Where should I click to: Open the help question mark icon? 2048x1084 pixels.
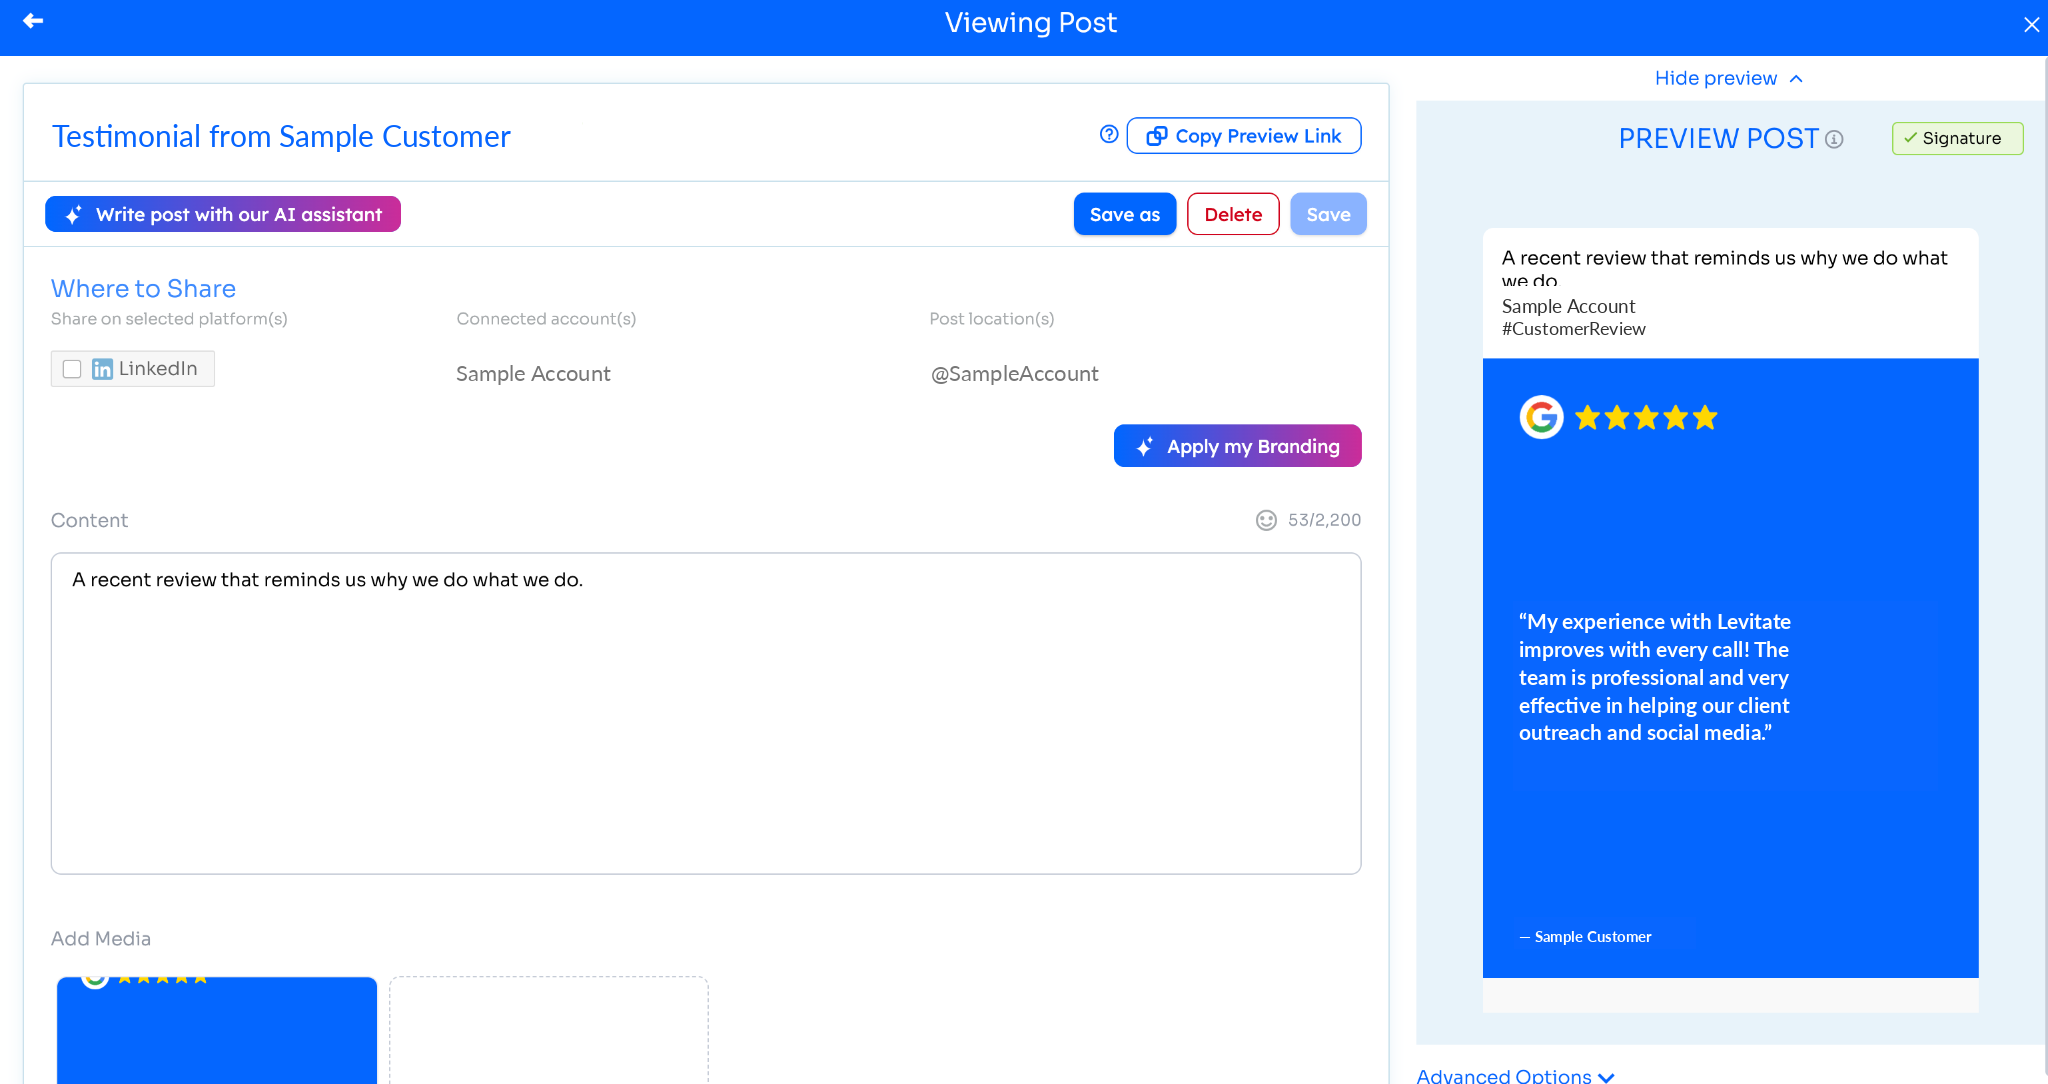(x=1109, y=134)
